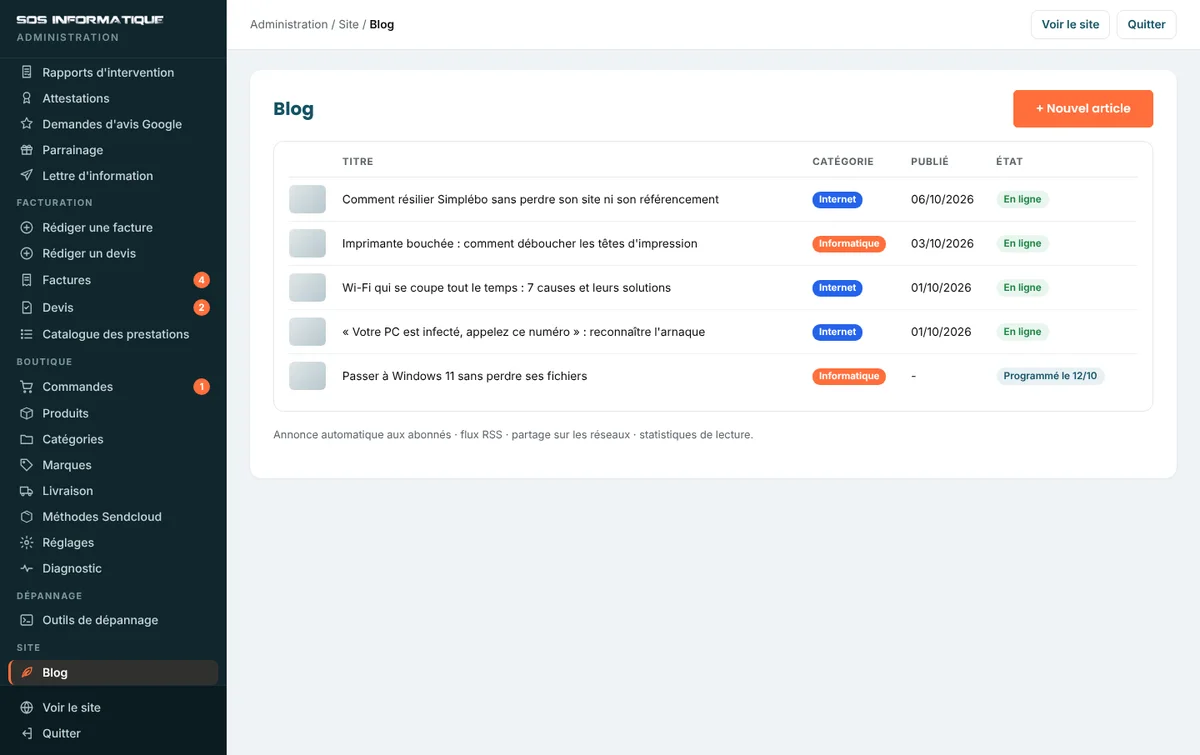Click the En ligne status dated 06/10/2026
This screenshot has width=1200, height=755.
[x=1022, y=199]
